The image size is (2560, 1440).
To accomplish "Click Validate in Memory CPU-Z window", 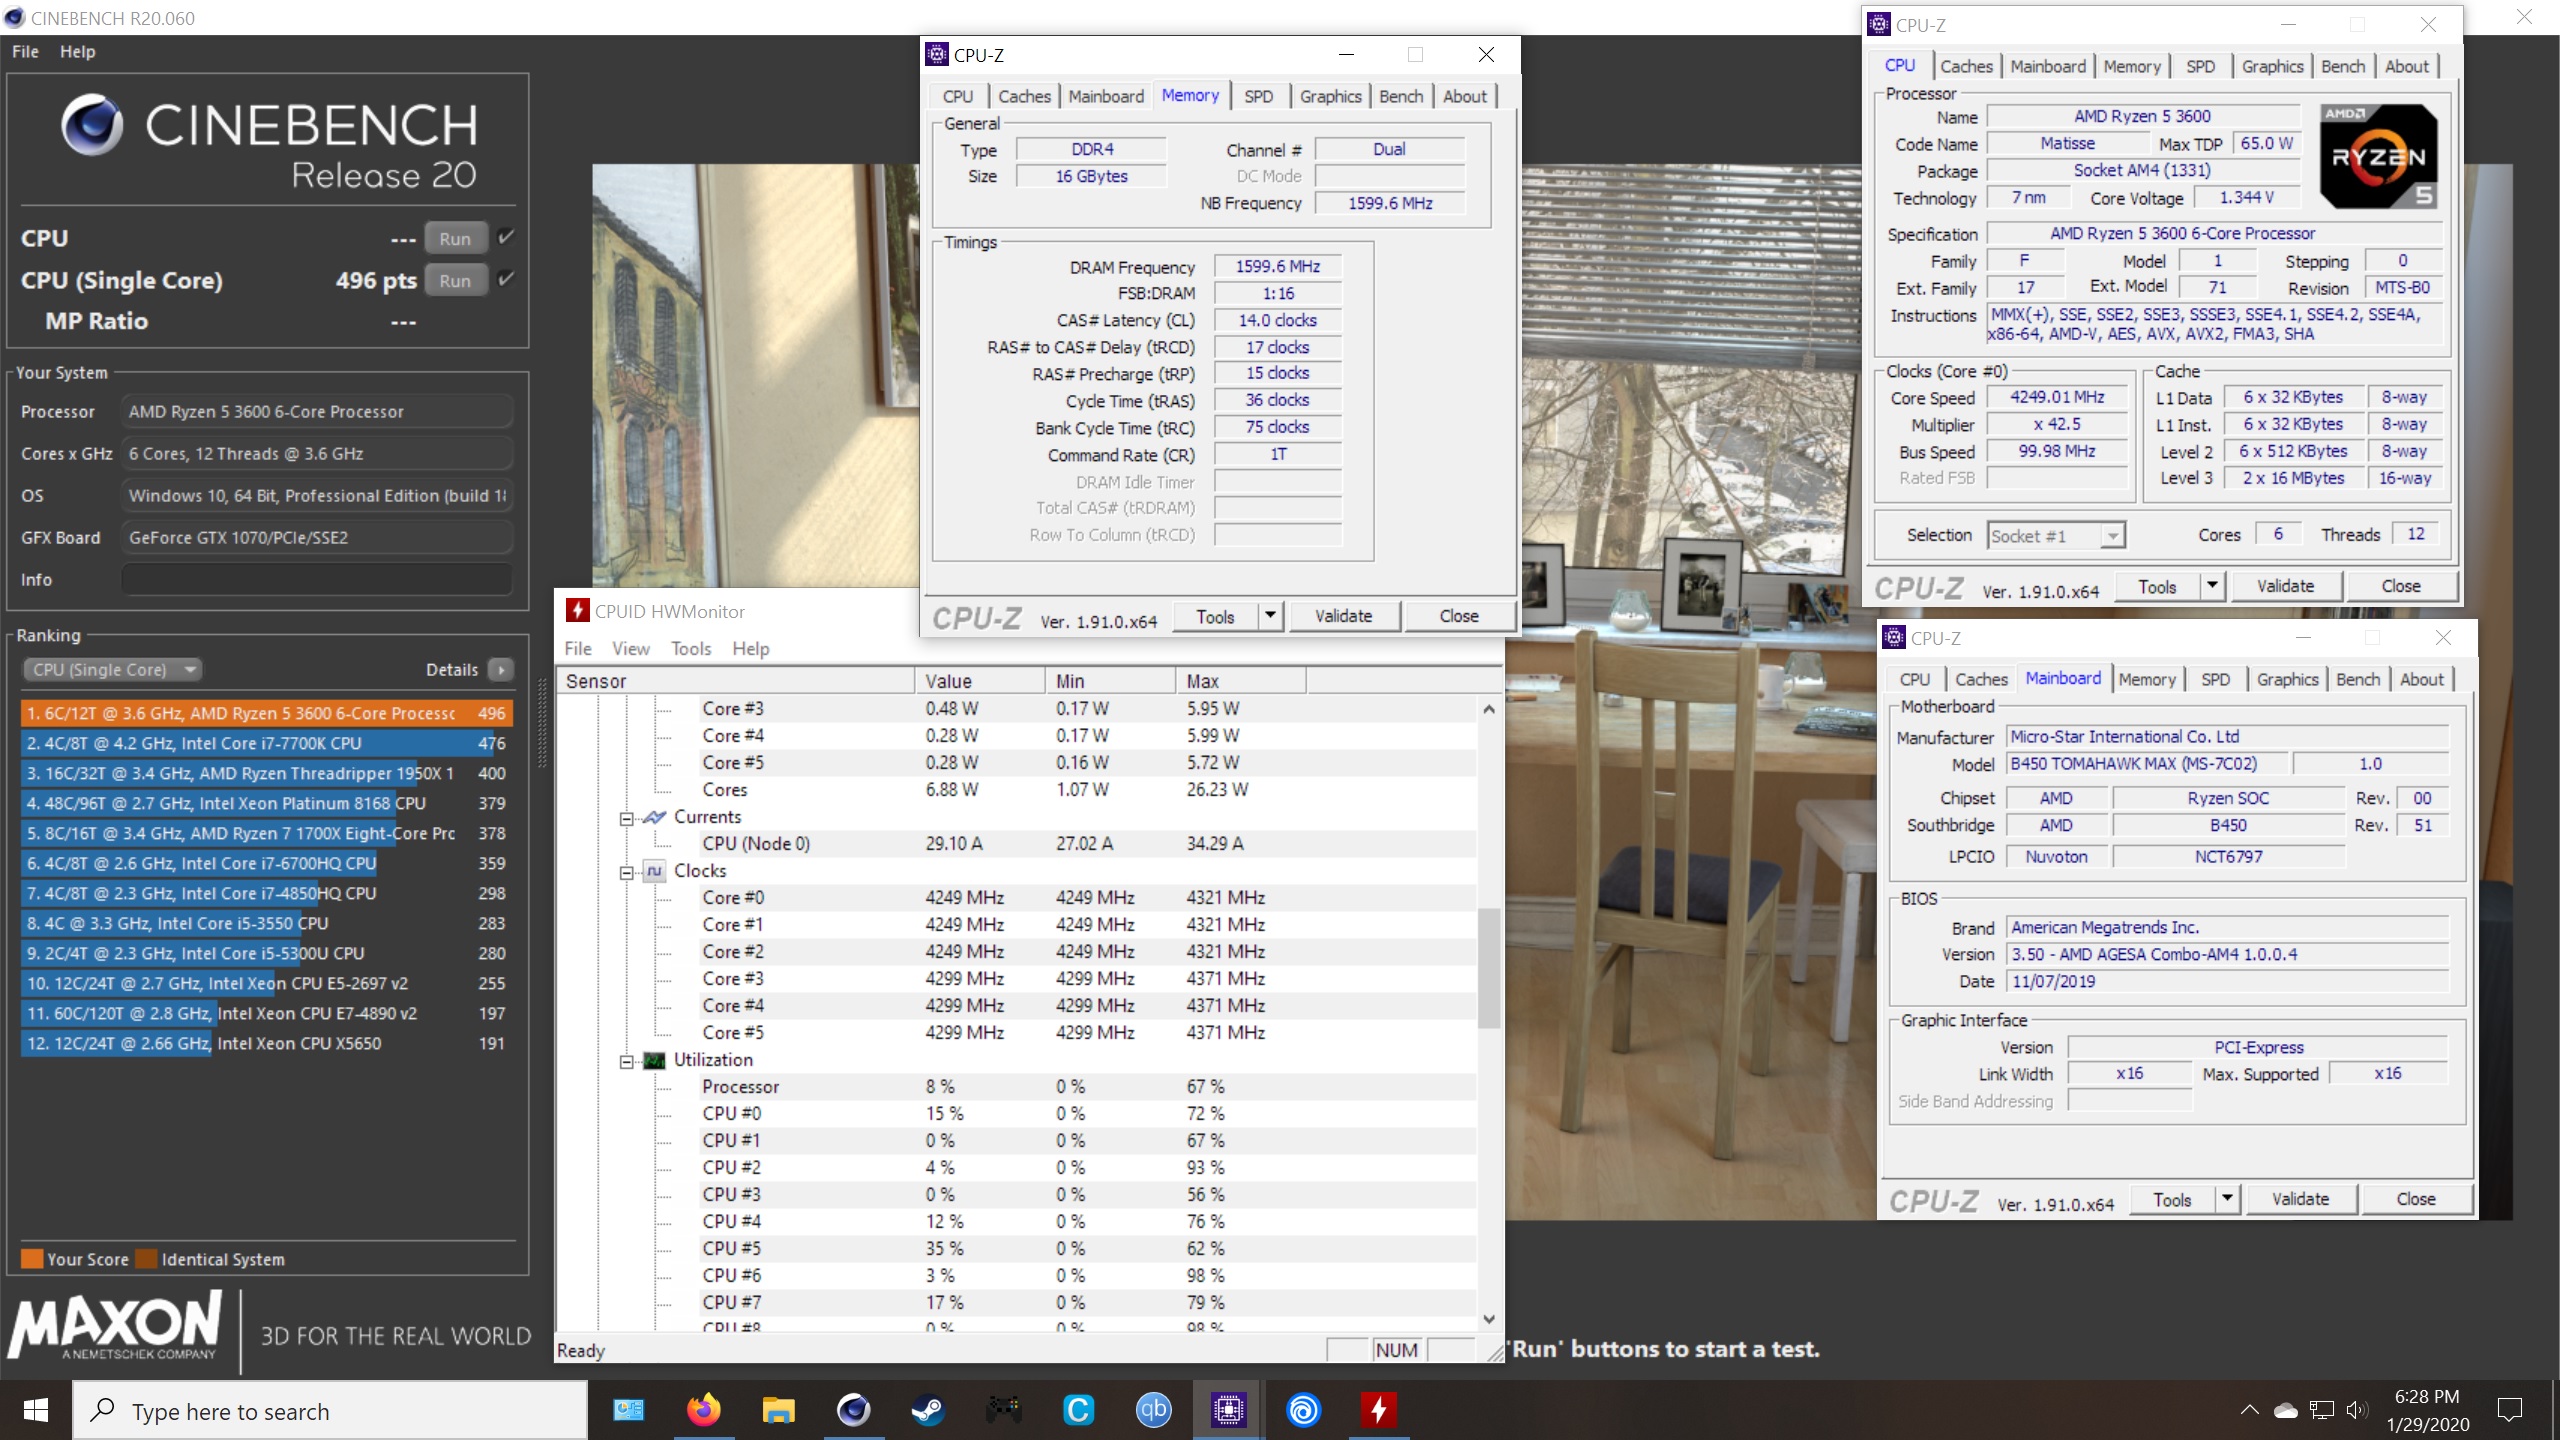I will [x=1343, y=616].
